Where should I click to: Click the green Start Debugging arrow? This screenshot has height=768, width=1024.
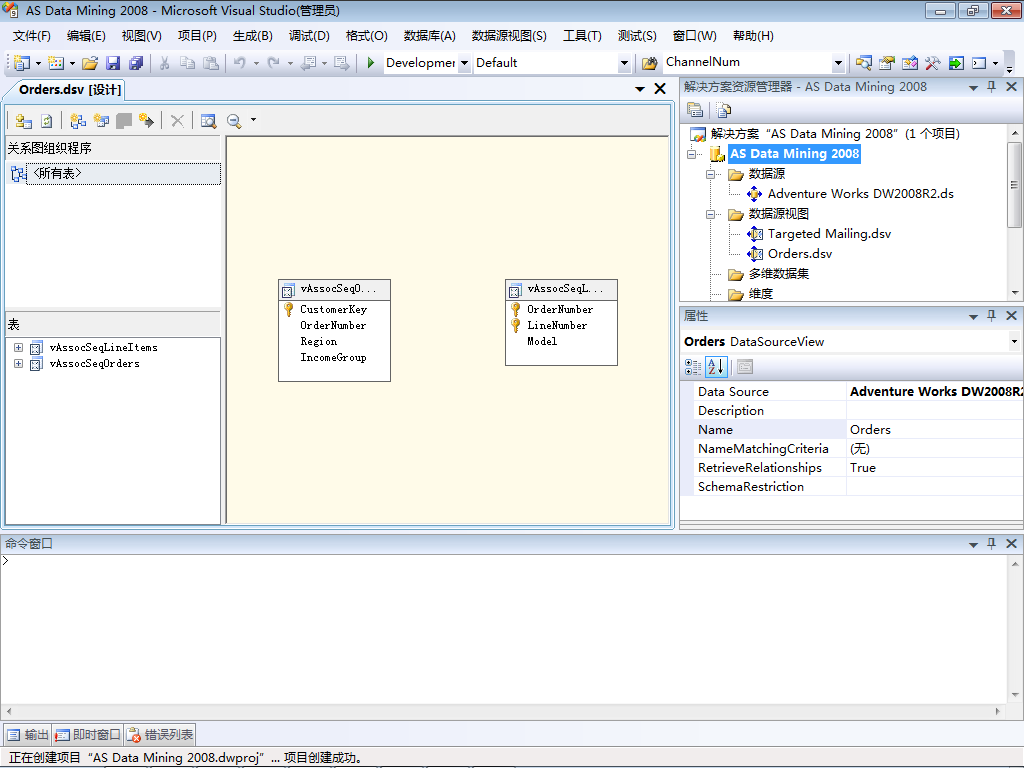coord(370,63)
